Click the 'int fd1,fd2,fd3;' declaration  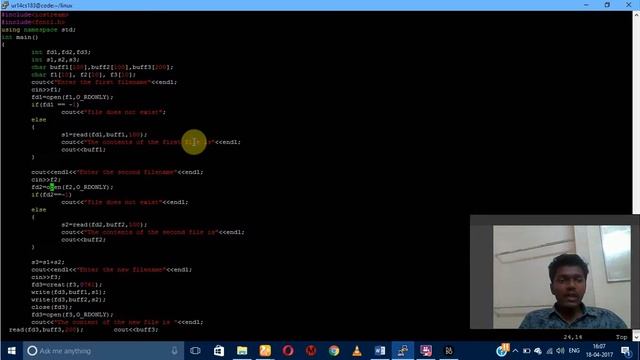pos(61,52)
